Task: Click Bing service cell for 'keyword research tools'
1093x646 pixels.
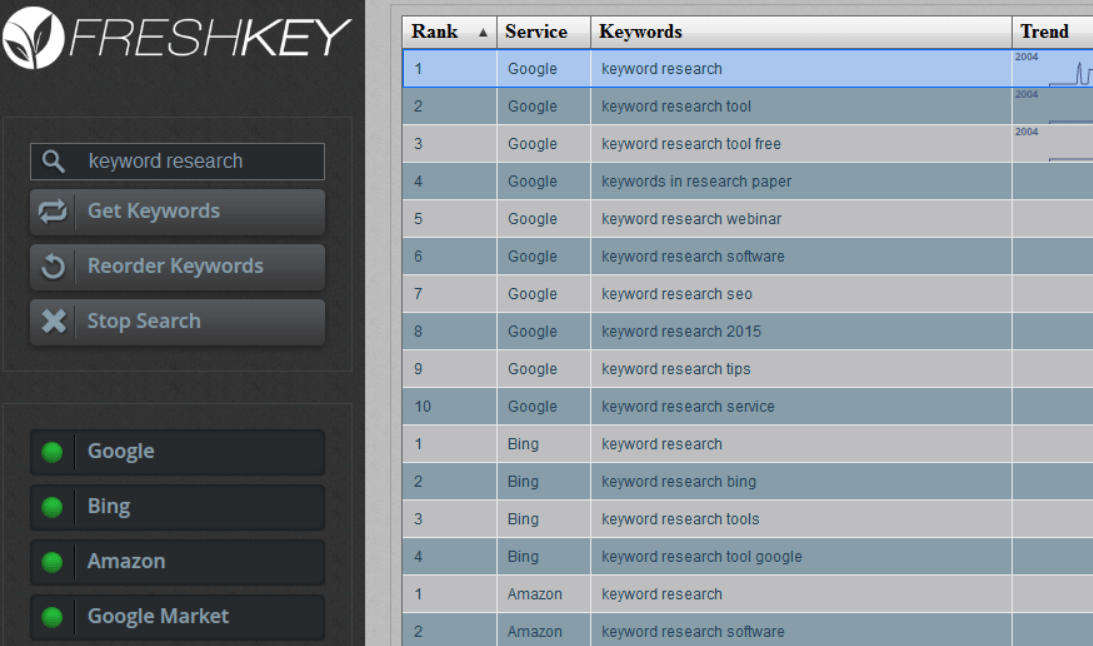Action: click(544, 519)
